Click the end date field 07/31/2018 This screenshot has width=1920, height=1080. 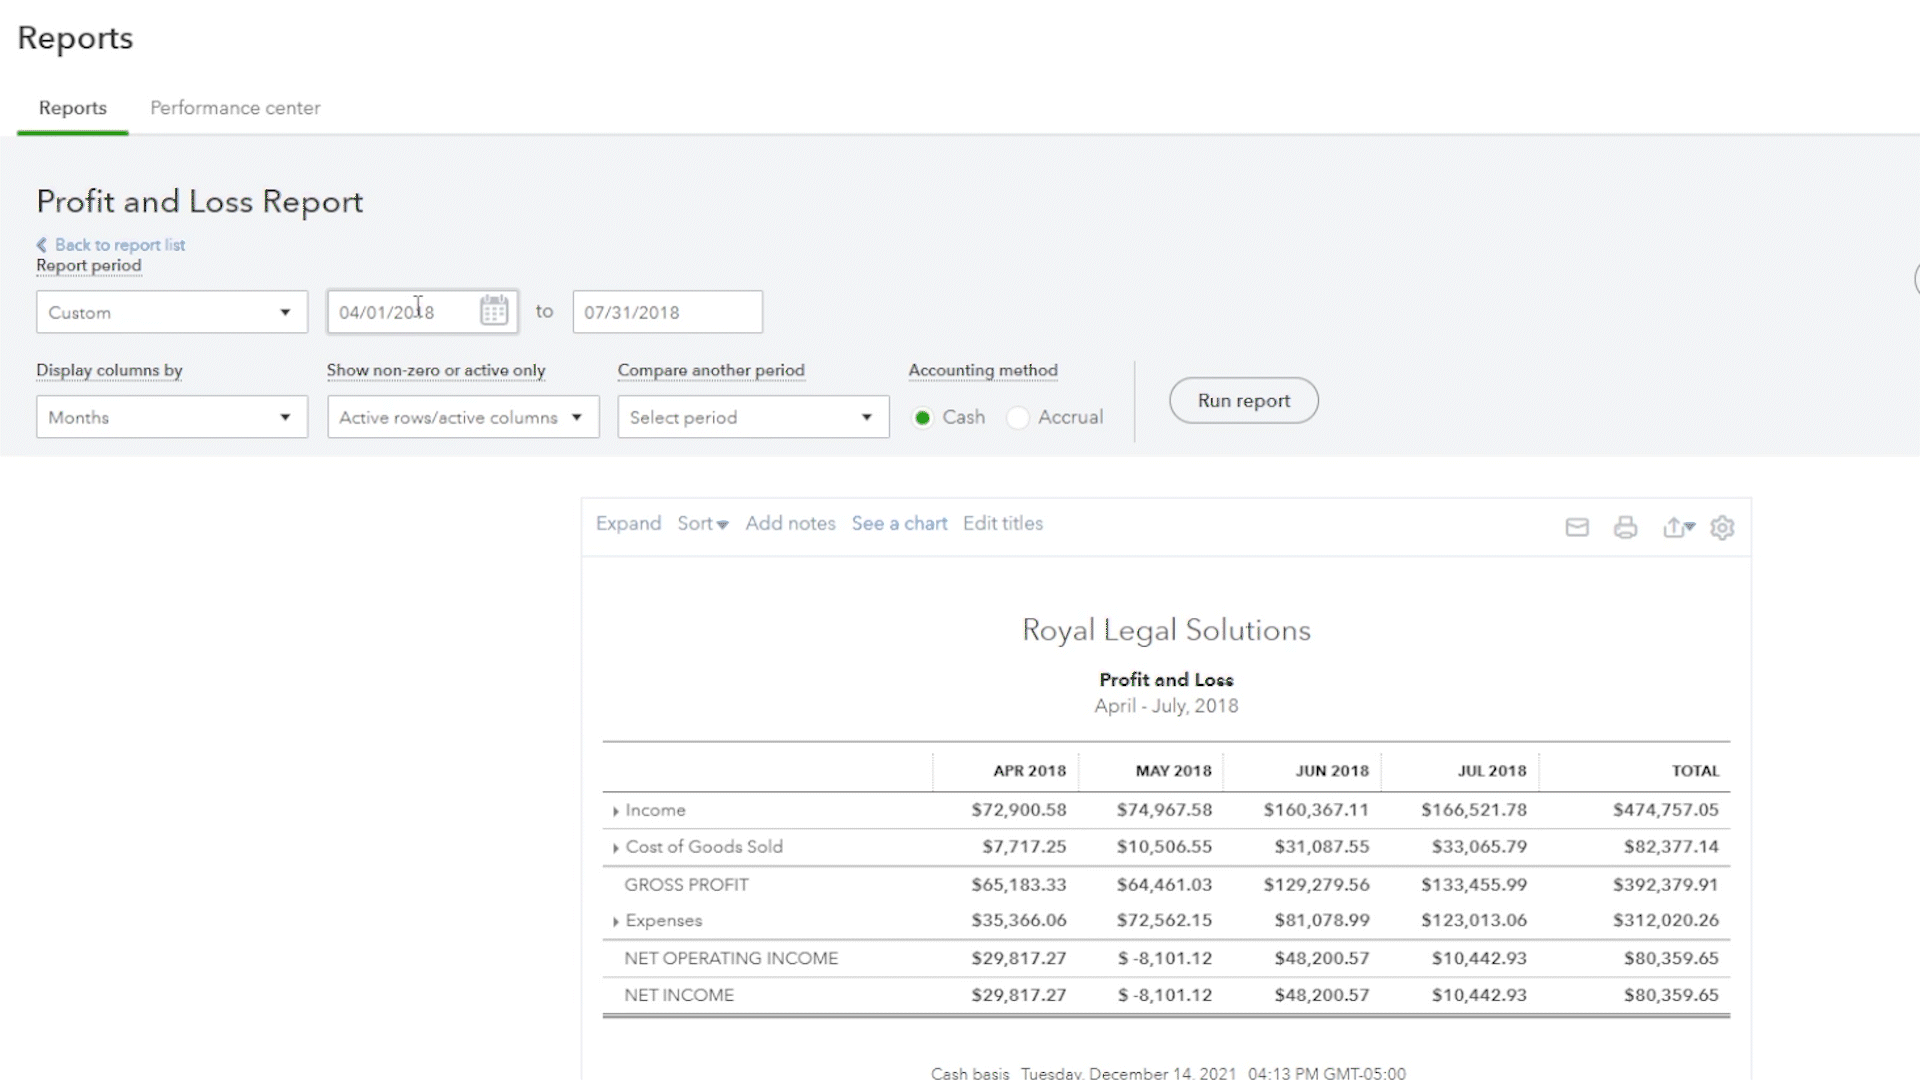pyautogui.click(x=668, y=312)
